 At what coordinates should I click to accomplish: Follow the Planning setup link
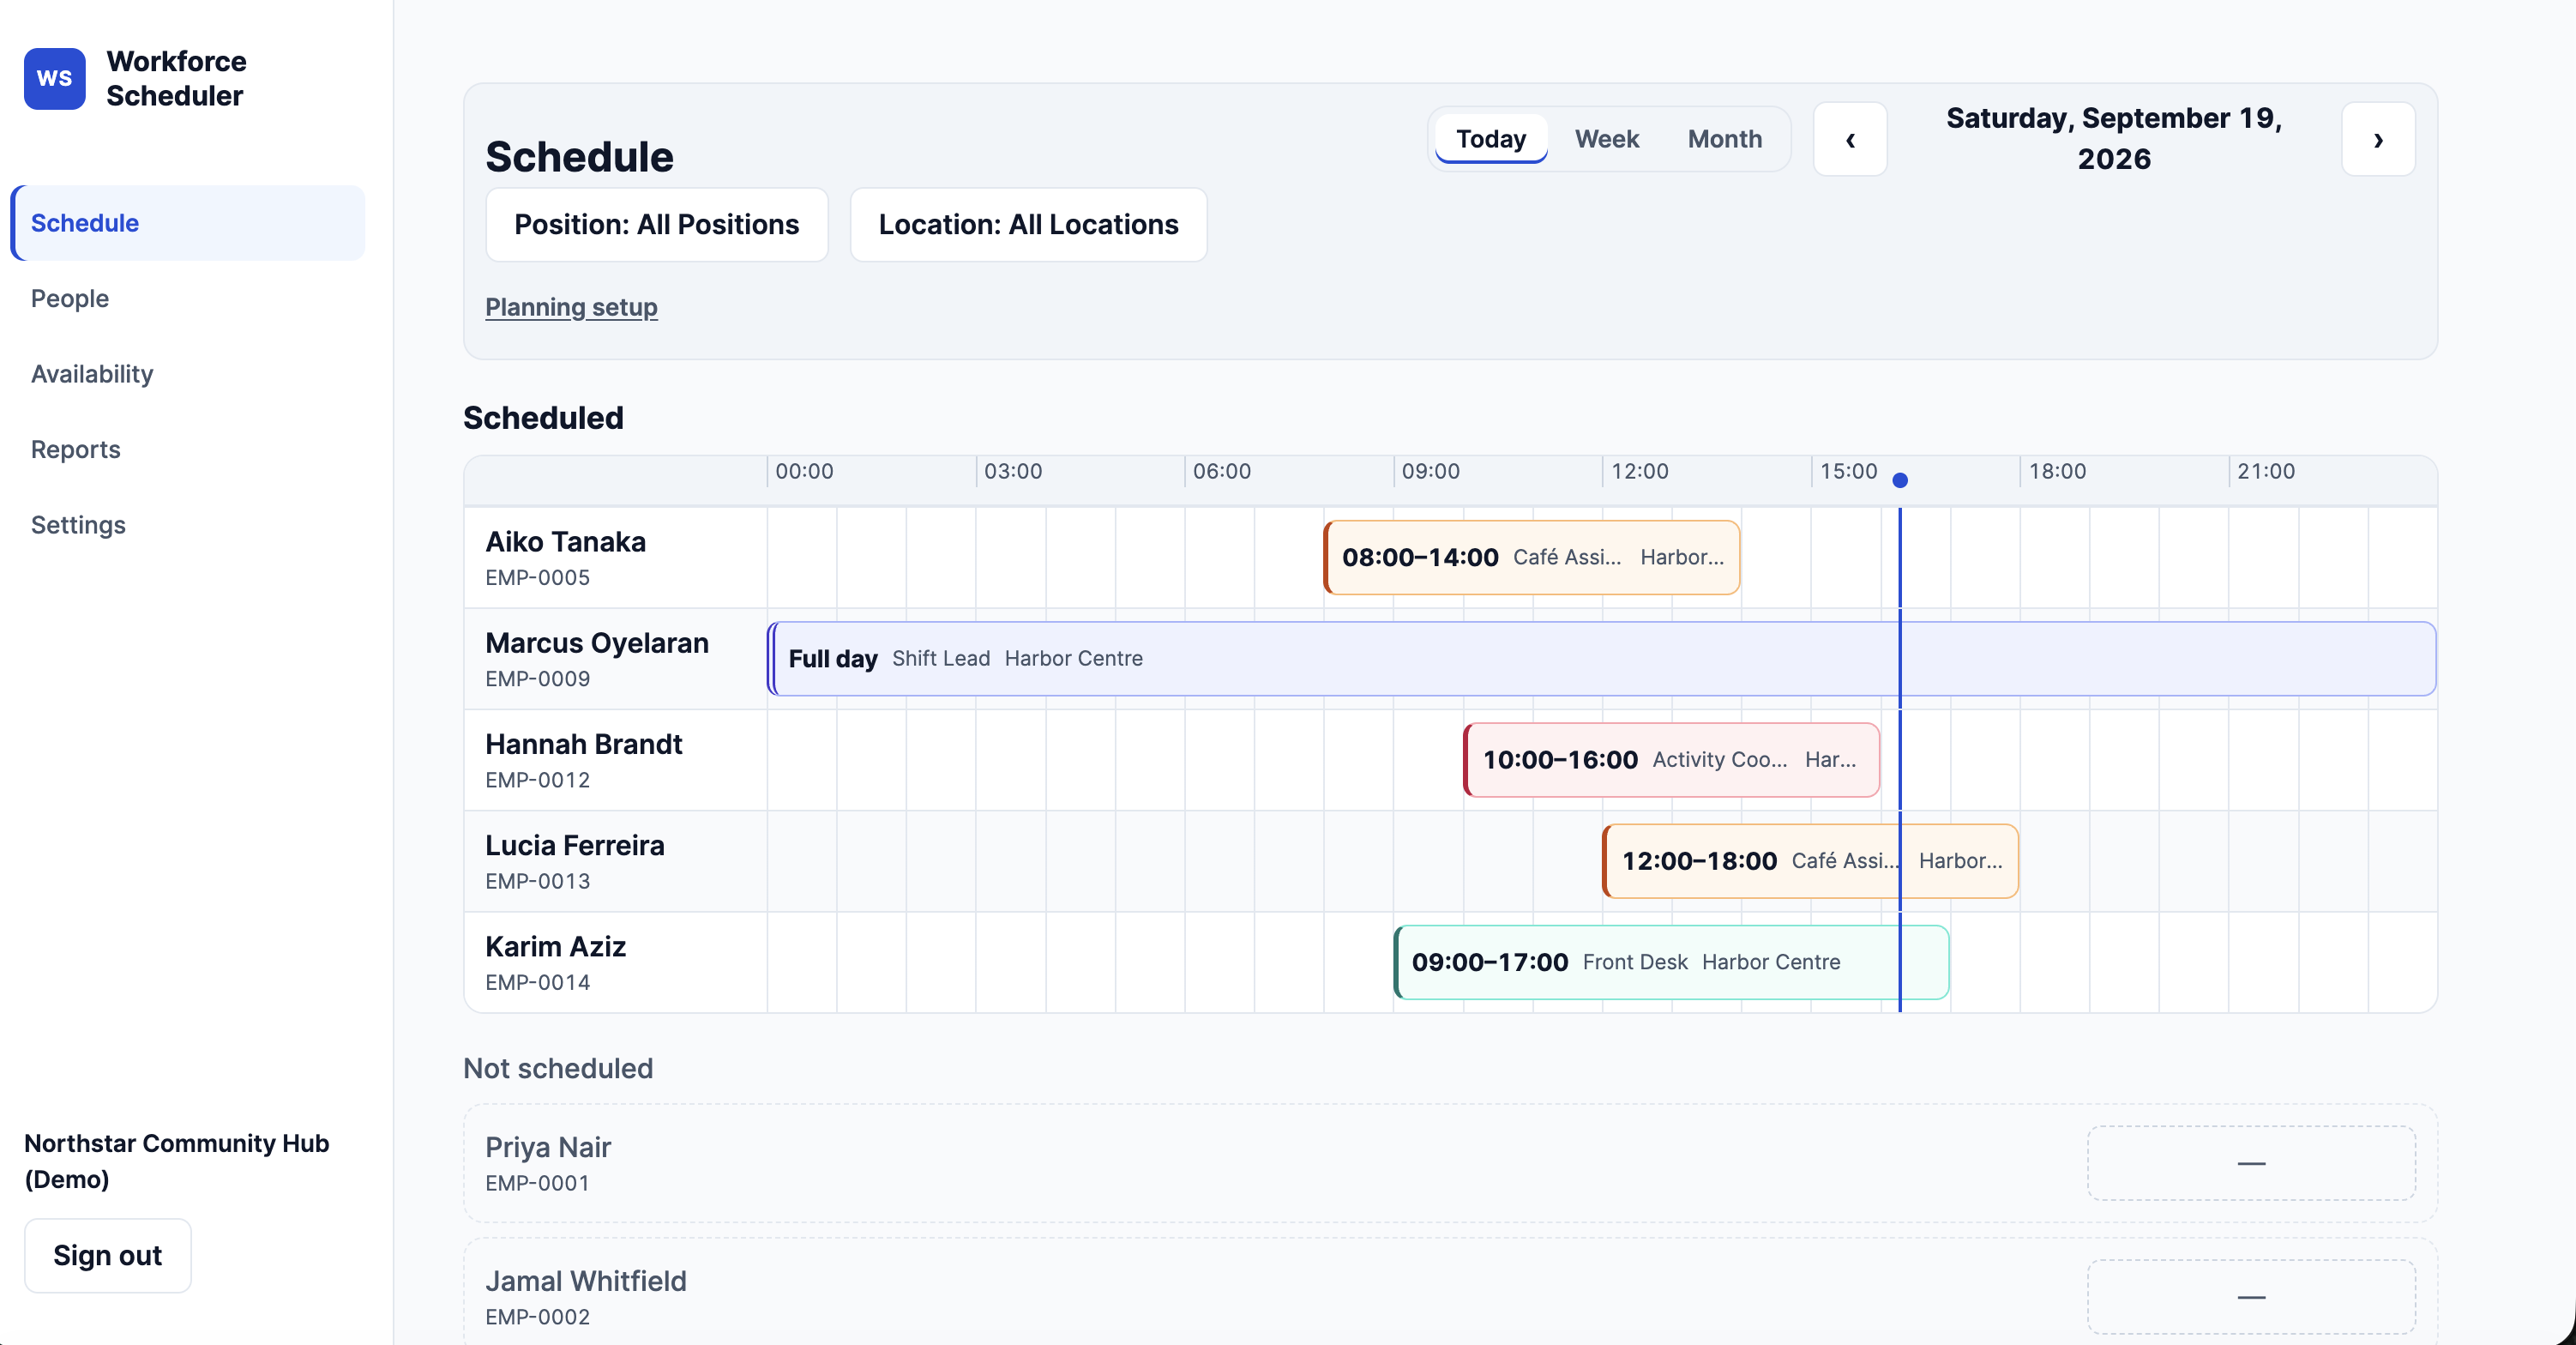click(571, 307)
